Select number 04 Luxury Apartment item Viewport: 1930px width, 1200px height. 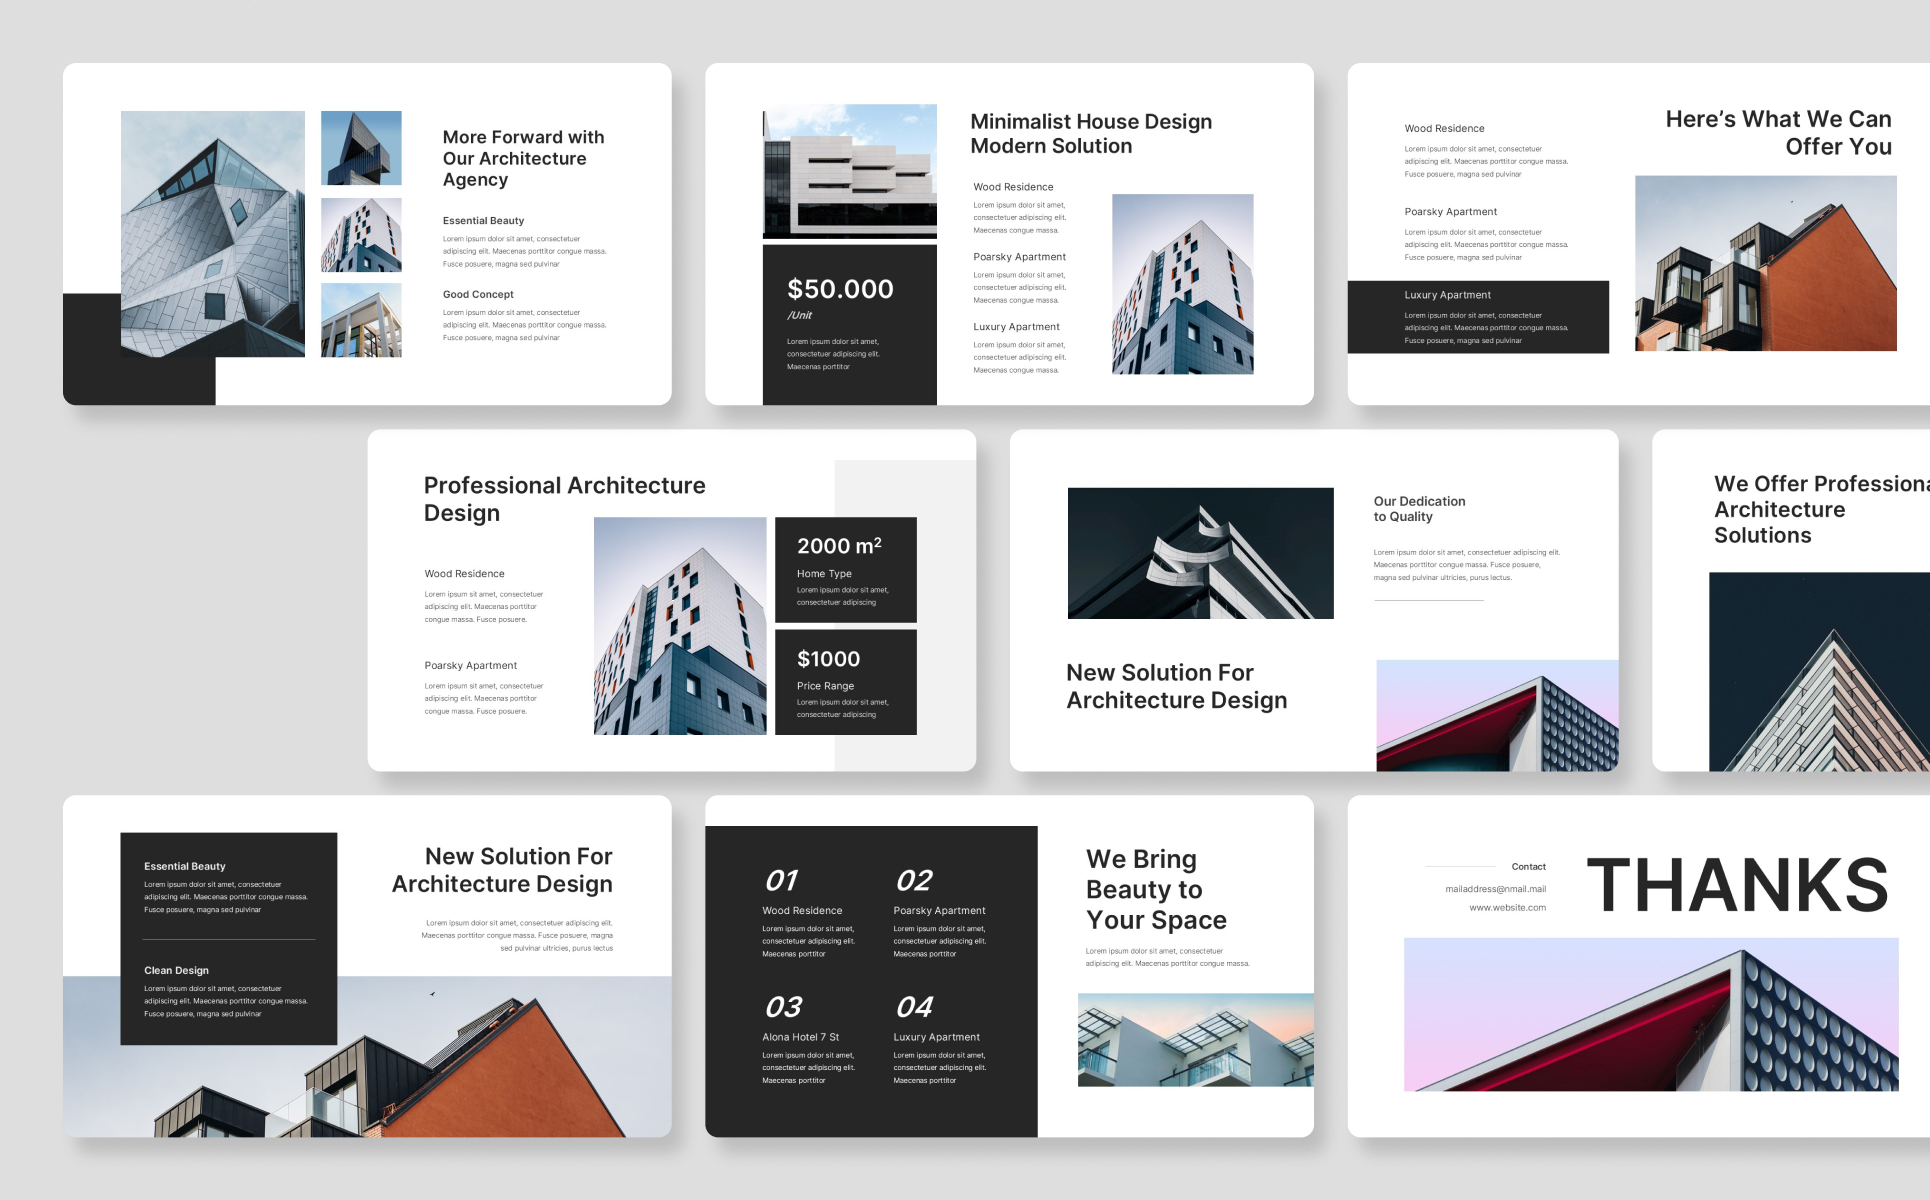938,1039
